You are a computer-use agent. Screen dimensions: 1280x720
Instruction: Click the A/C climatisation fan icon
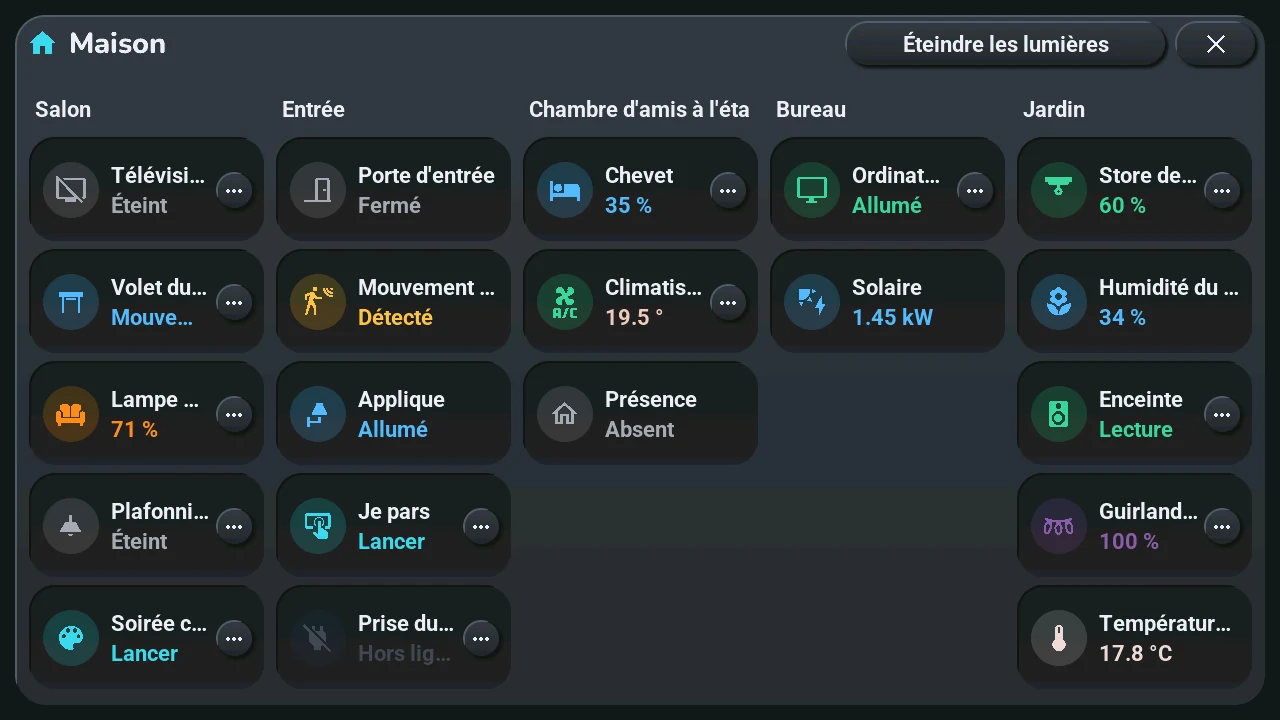[x=565, y=301]
